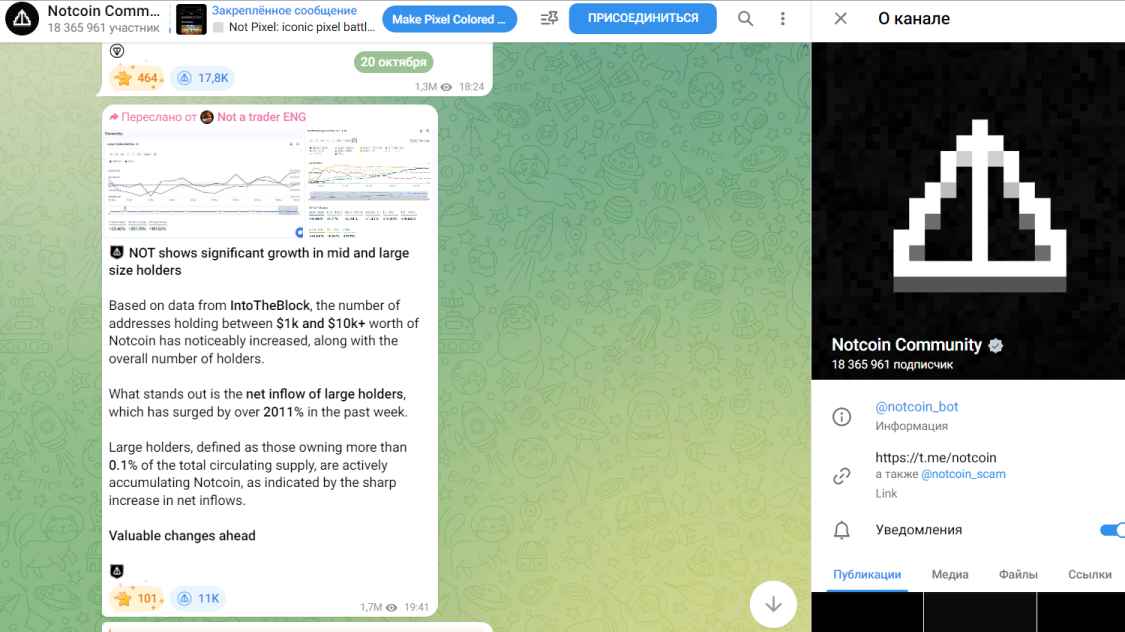
Task: Click the 'О канале' panel heading
Action: (x=914, y=19)
